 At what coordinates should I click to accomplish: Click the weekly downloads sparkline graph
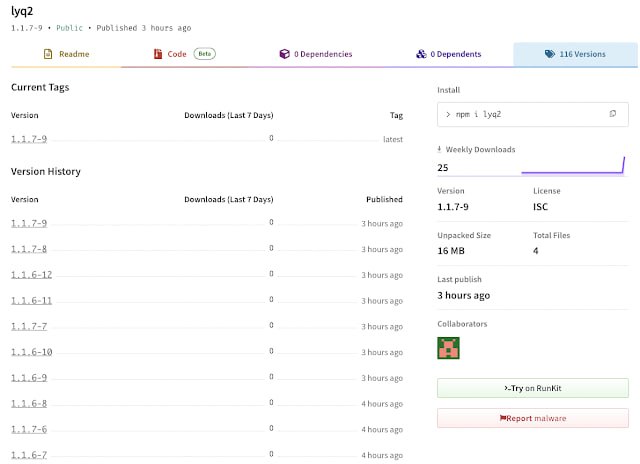click(x=573, y=165)
